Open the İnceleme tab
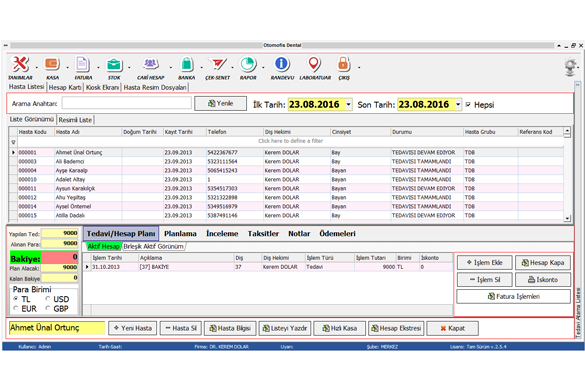Image resolution: width=585 pixels, height=390 pixels. coord(222,234)
